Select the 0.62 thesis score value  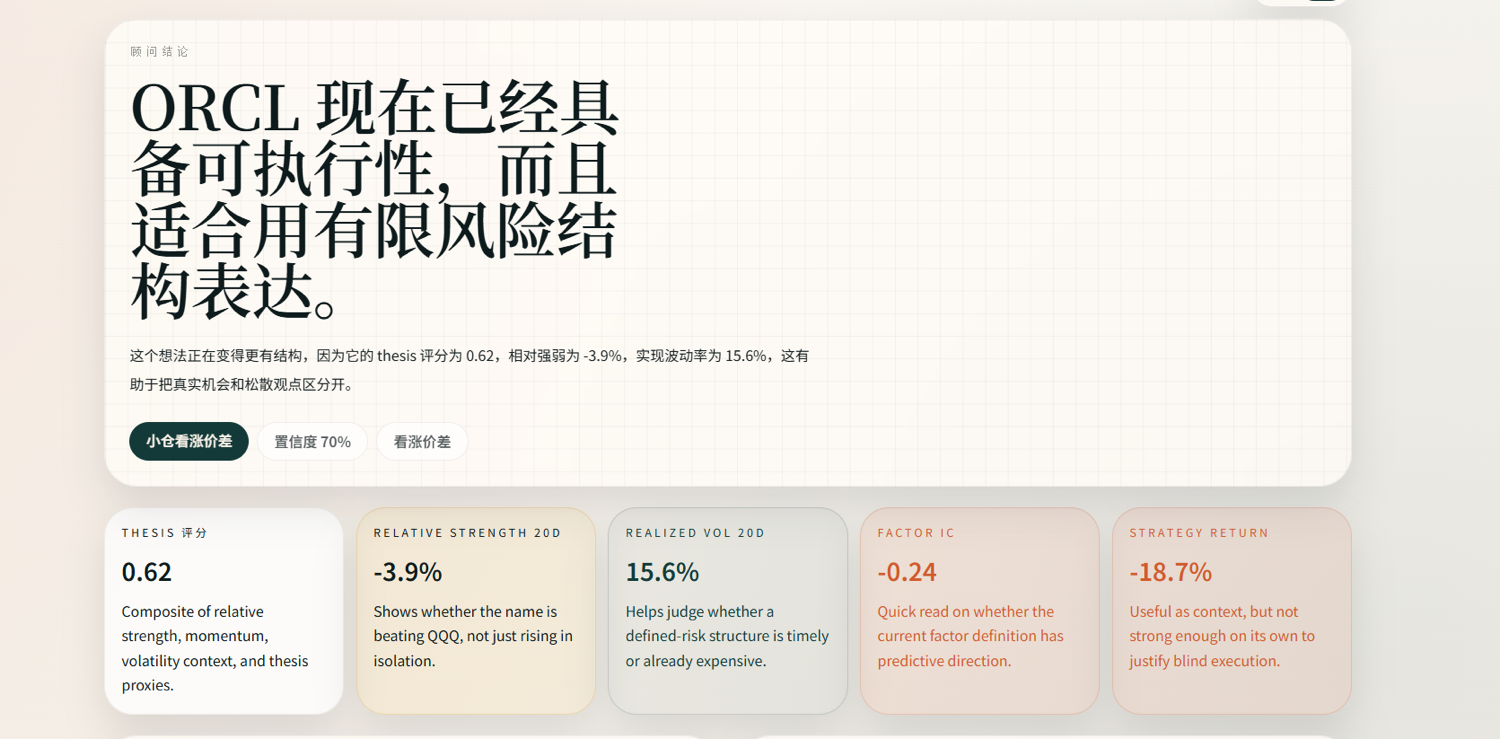coord(147,572)
